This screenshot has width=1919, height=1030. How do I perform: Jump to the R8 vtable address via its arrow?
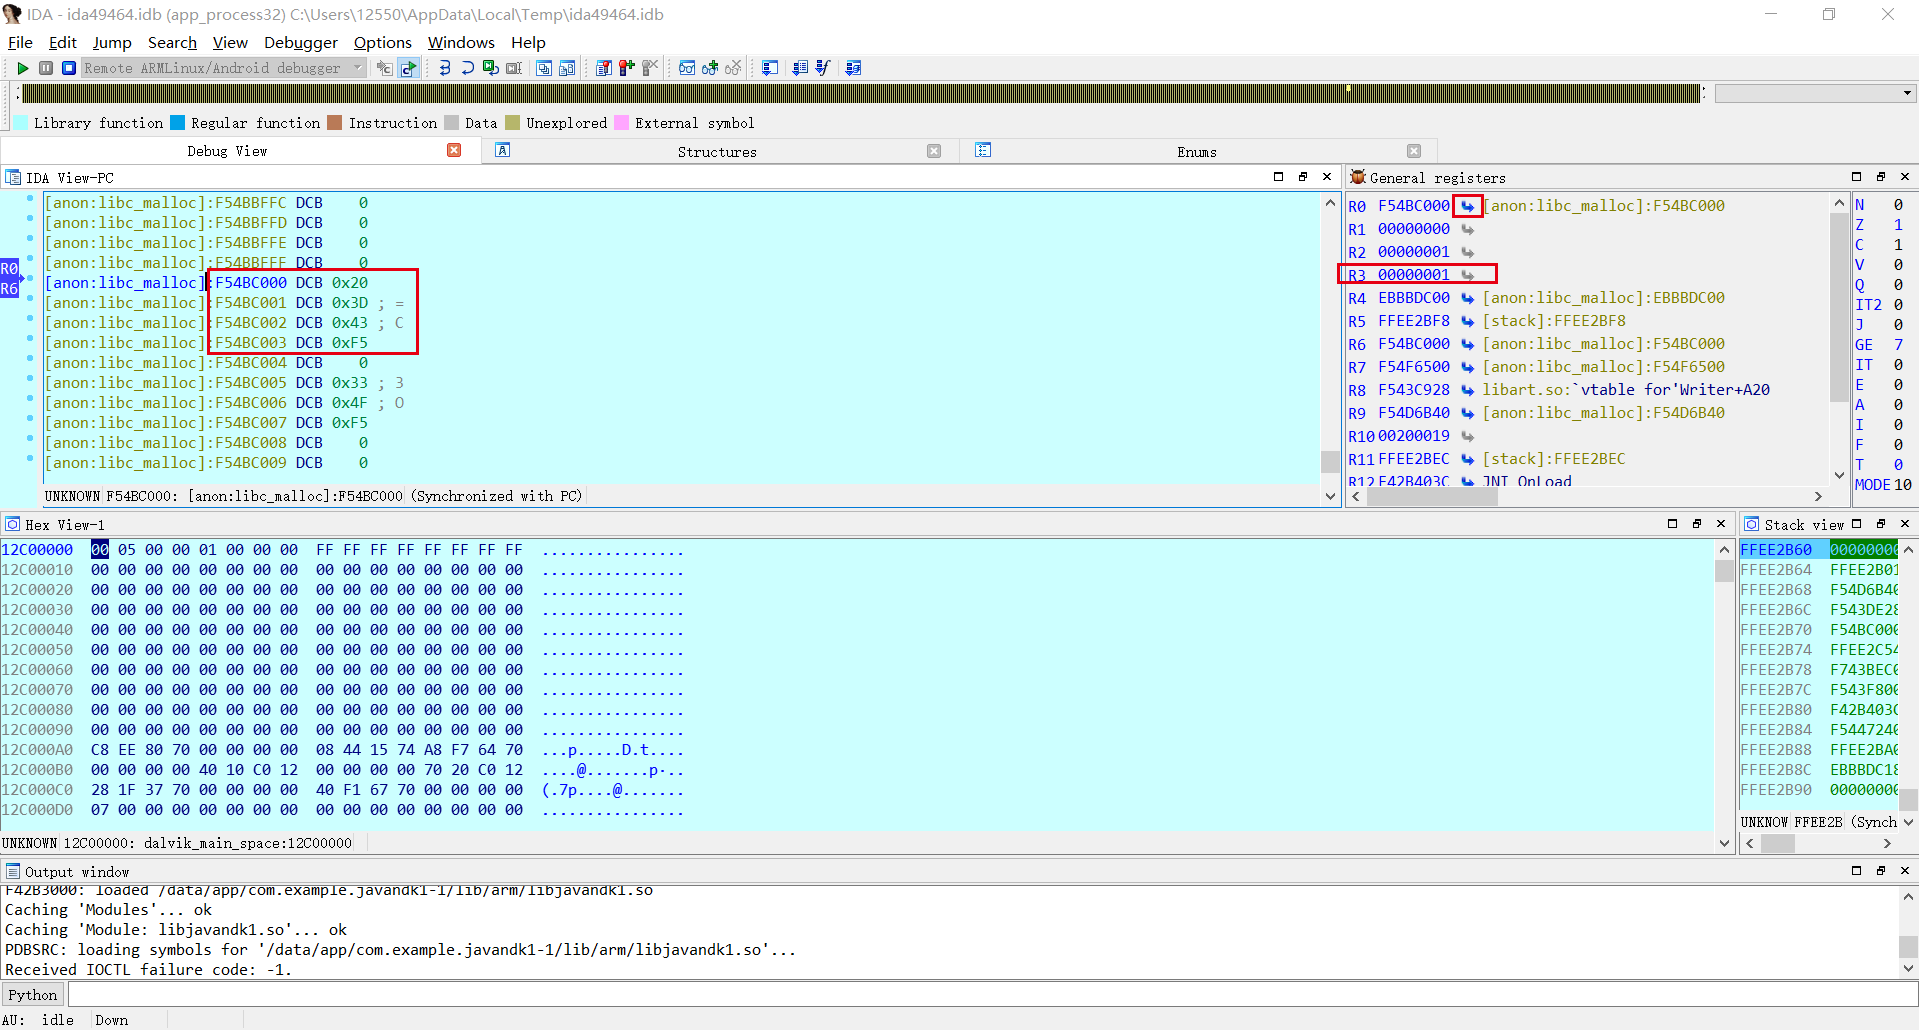point(1467,390)
